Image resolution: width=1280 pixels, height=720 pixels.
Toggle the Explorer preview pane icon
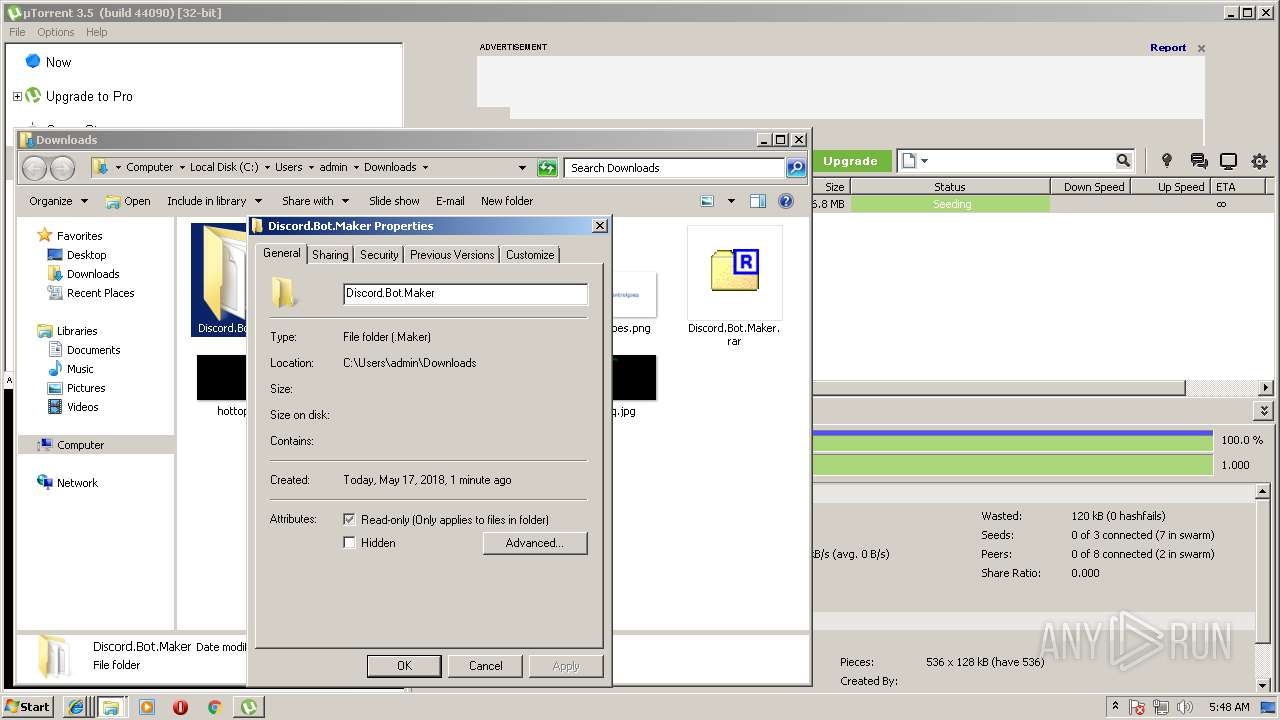(x=758, y=201)
